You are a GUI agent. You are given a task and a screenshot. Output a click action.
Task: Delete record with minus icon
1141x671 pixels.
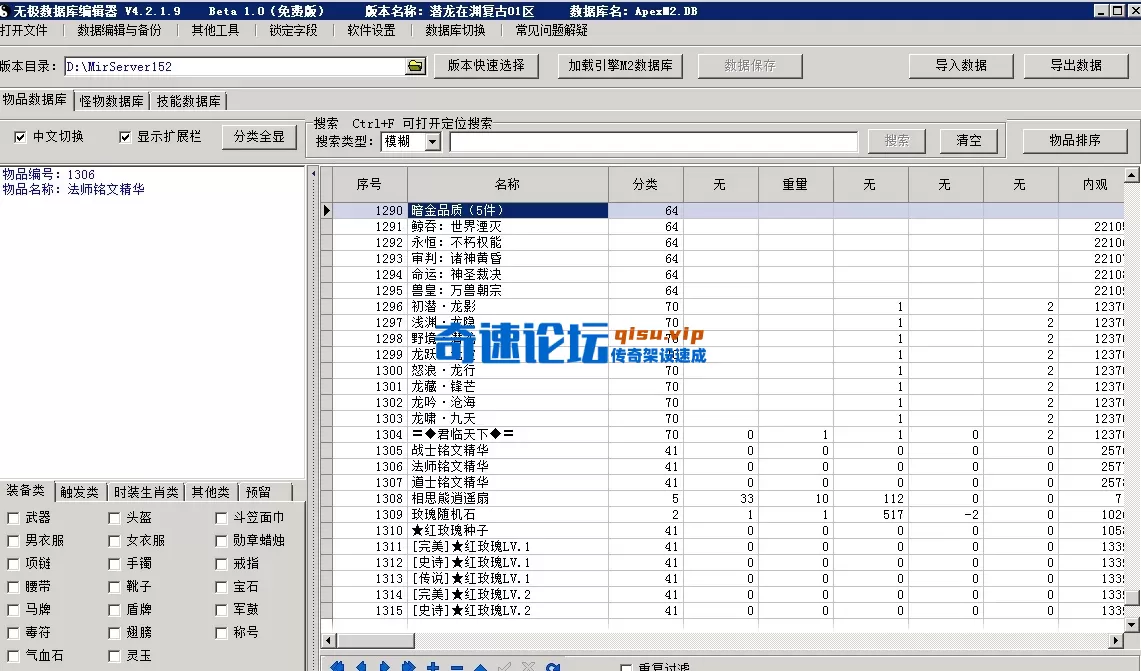[x=456, y=666]
